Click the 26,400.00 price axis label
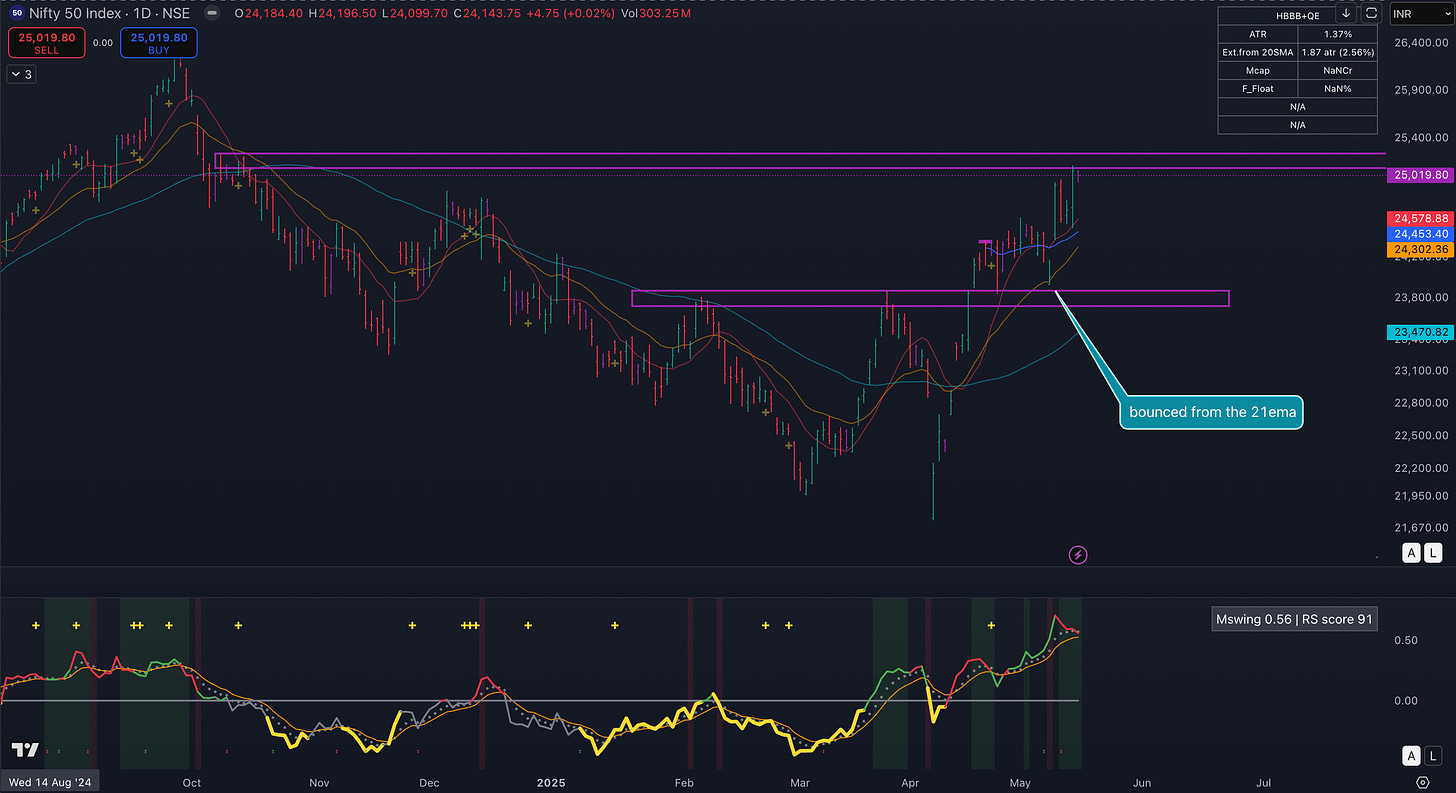Screen dimensions: 1456x793 point(1422,43)
